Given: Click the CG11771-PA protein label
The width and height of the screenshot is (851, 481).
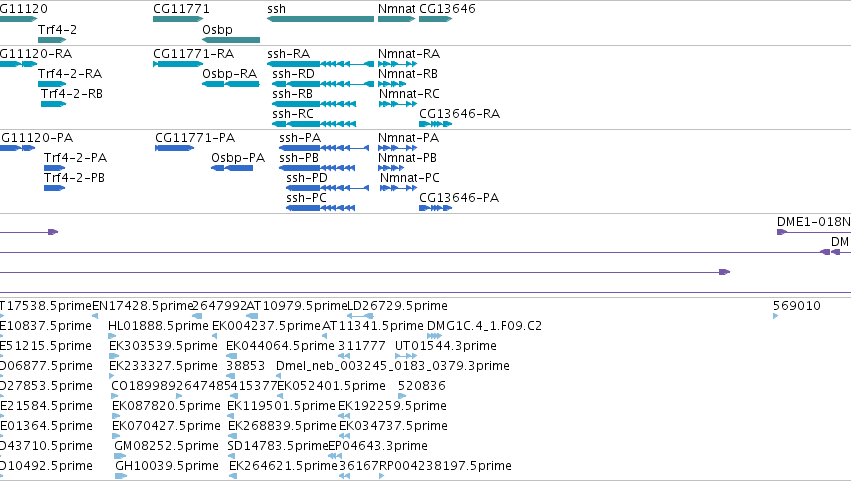Looking at the screenshot, I should pos(195,138).
